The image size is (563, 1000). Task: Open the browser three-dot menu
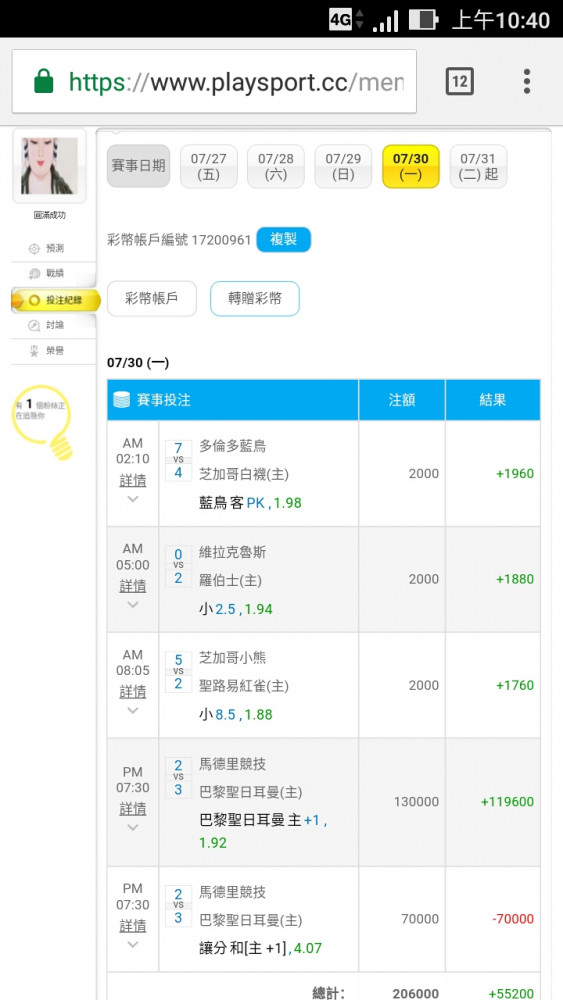(527, 82)
